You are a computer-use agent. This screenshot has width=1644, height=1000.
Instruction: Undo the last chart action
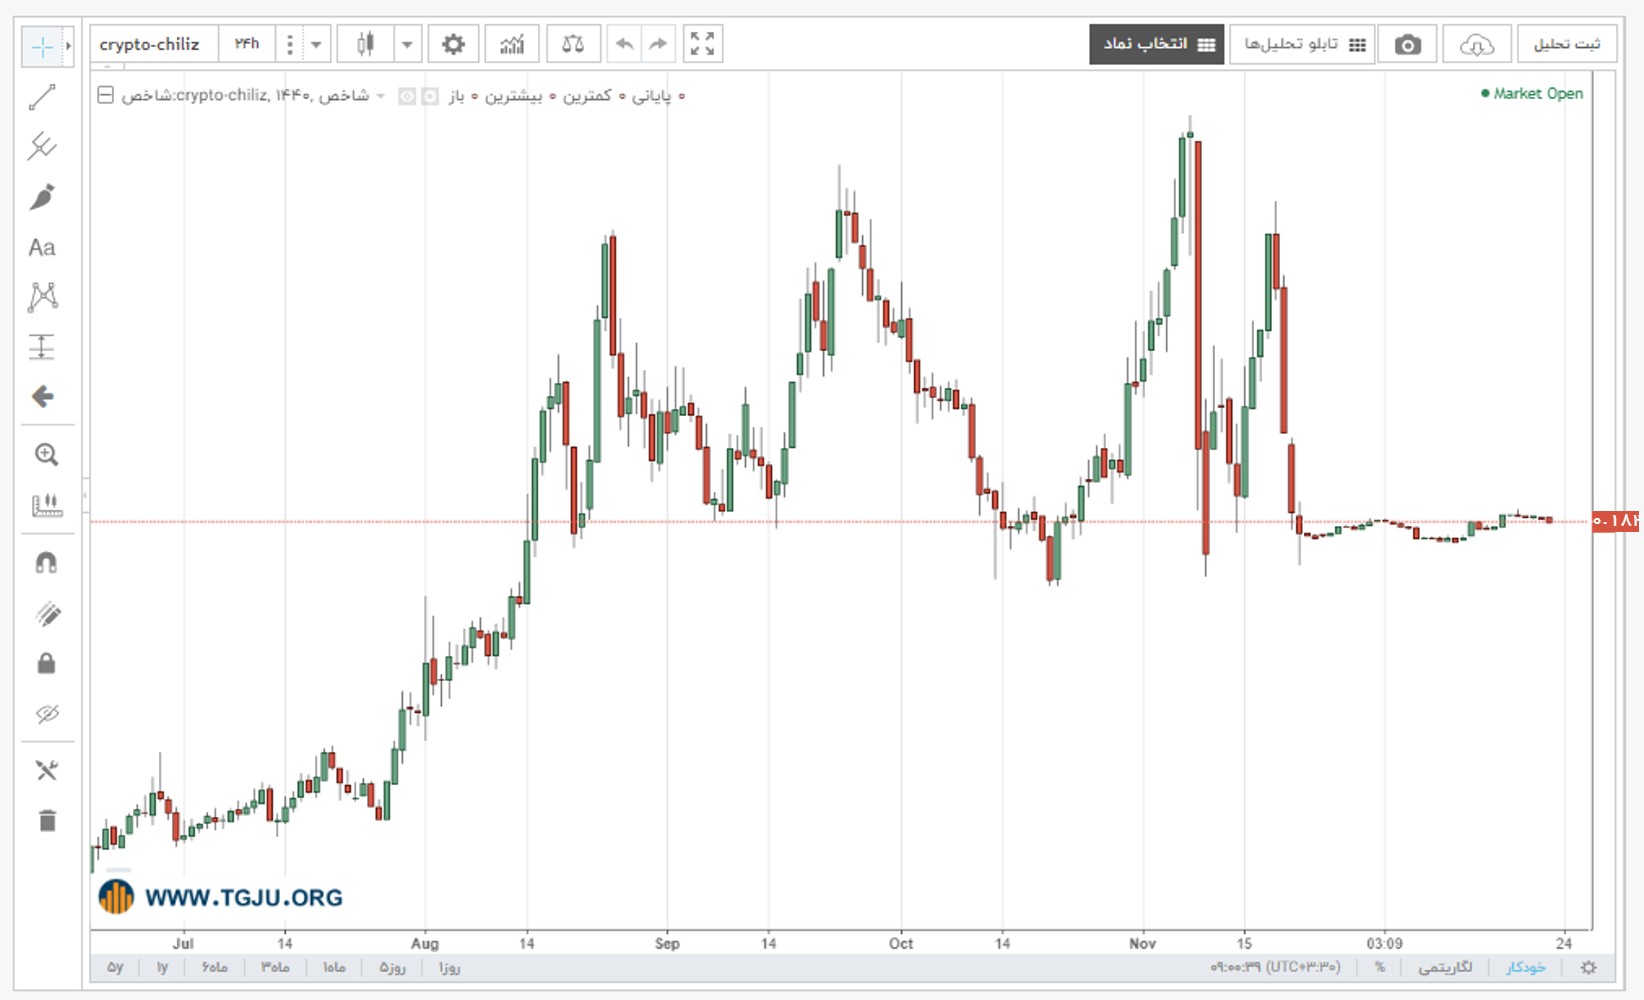click(x=624, y=44)
